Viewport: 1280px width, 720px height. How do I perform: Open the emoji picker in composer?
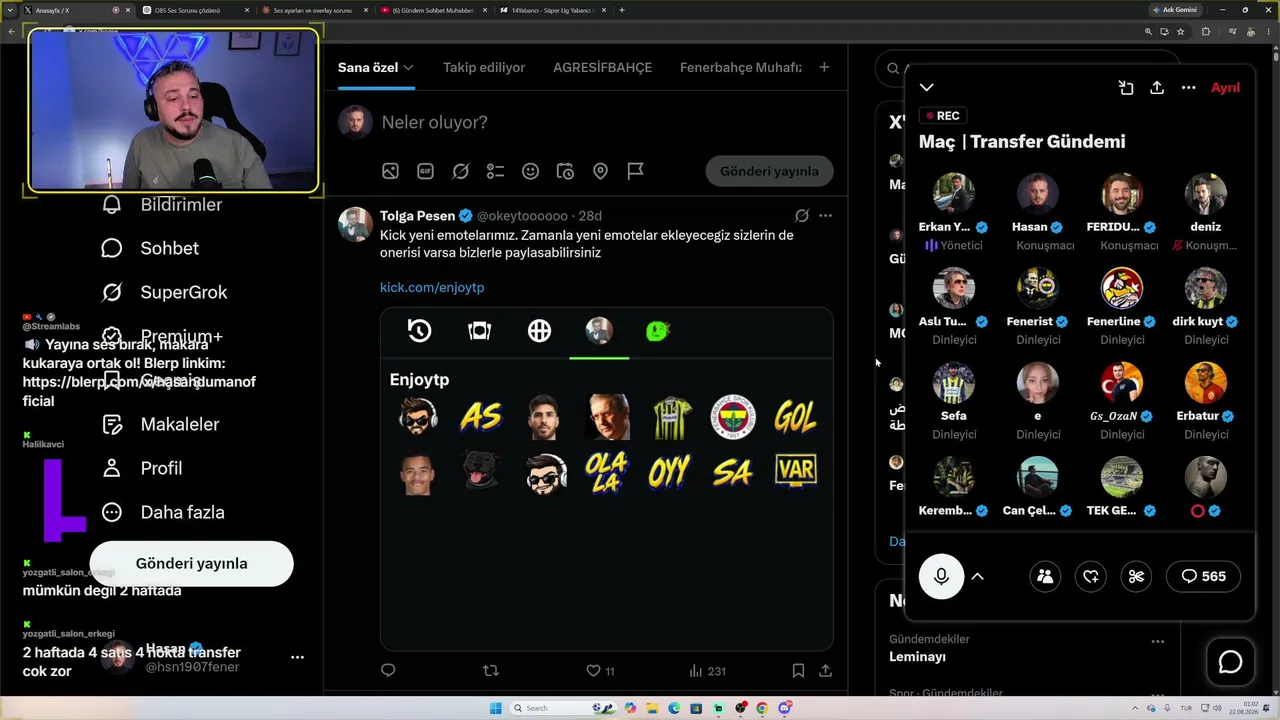click(530, 171)
